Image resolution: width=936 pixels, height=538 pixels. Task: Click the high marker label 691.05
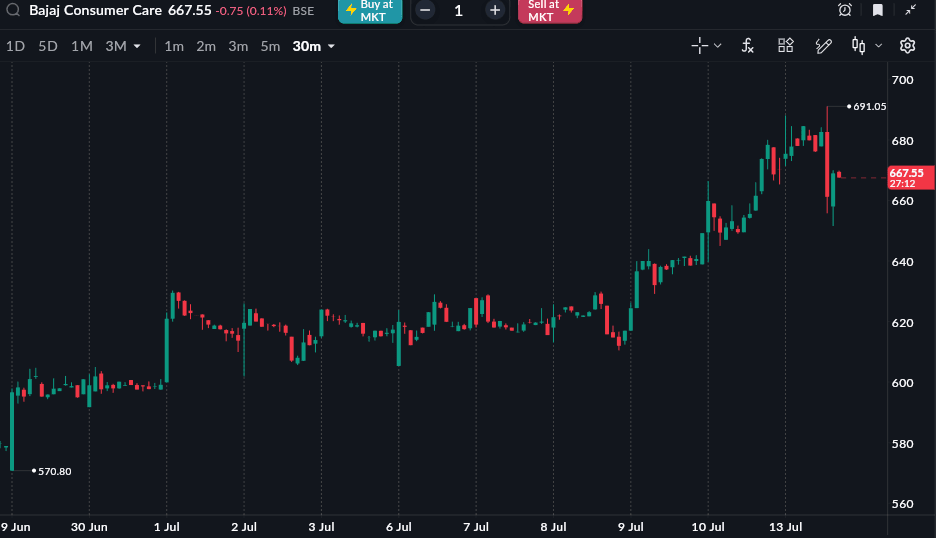coord(869,106)
